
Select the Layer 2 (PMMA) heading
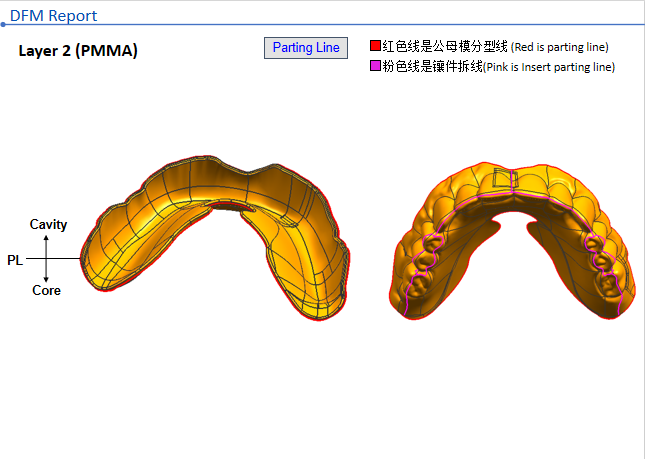click(x=78, y=50)
